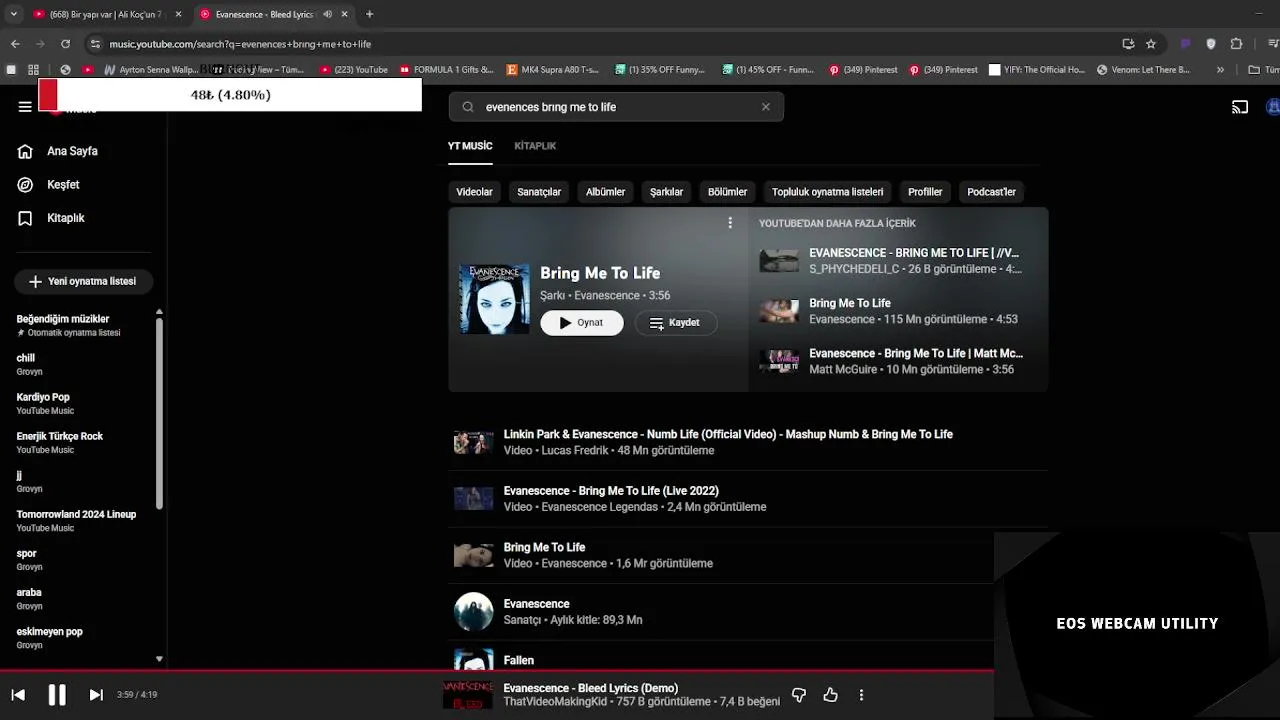
Task: Filter results by Topluluk oynatma listeleri
Action: (x=827, y=192)
